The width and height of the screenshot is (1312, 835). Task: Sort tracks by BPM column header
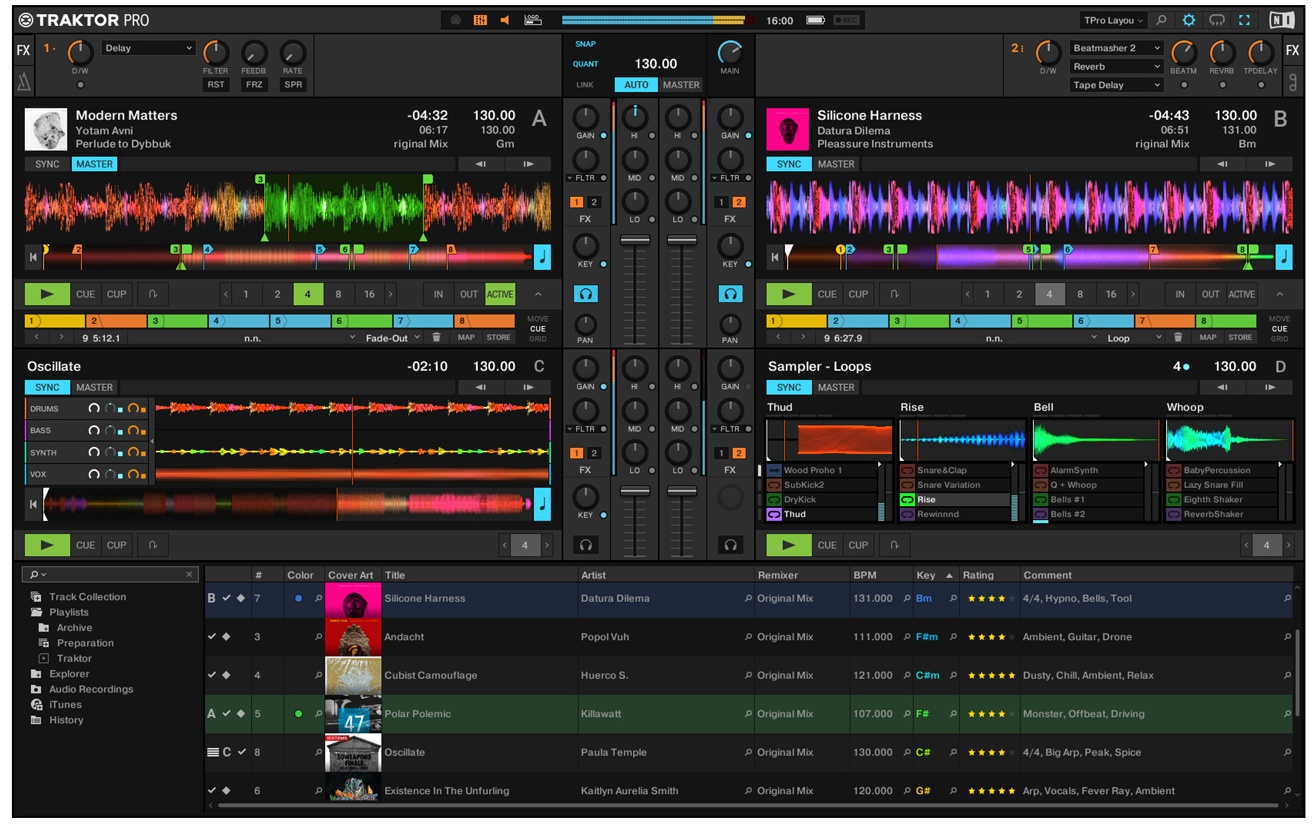coord(864,575)
